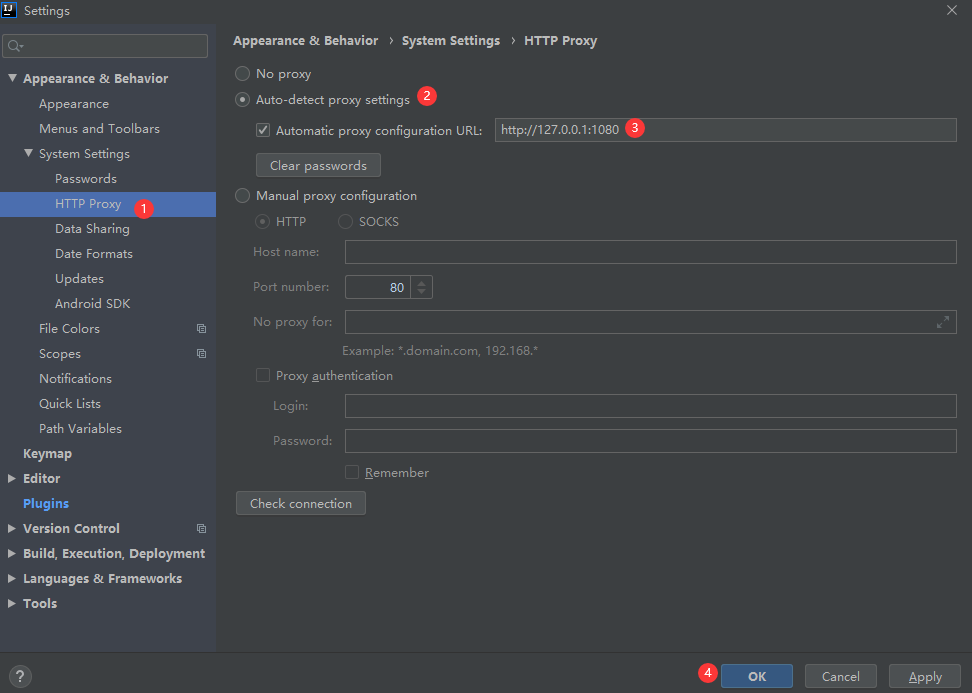Click the project-level icon beside Version Control
The width and height of the screenshot is (972, 693).
coord(201,529)
